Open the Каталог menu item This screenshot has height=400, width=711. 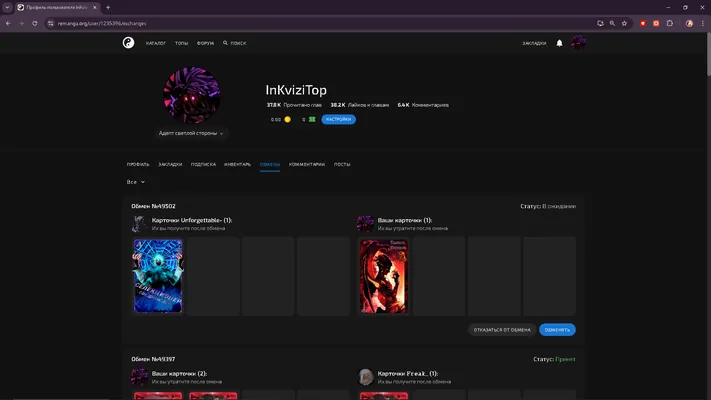(156, 43)
